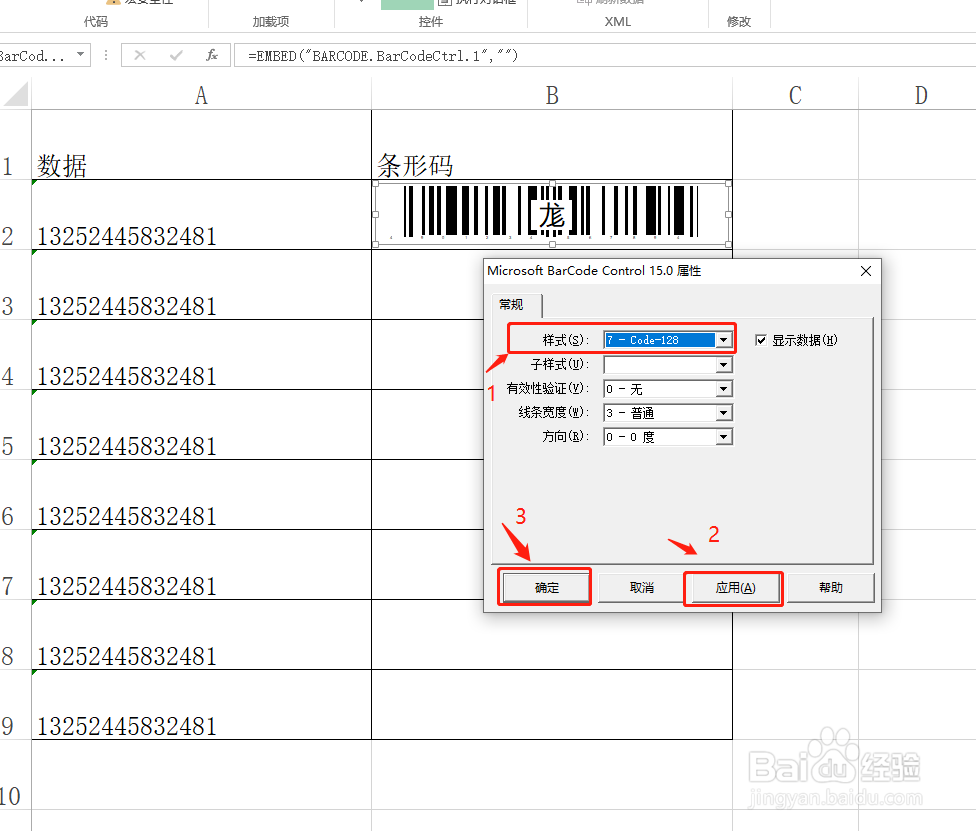Click the 代码 ribbon group label
976x831 pixels.
96,21
